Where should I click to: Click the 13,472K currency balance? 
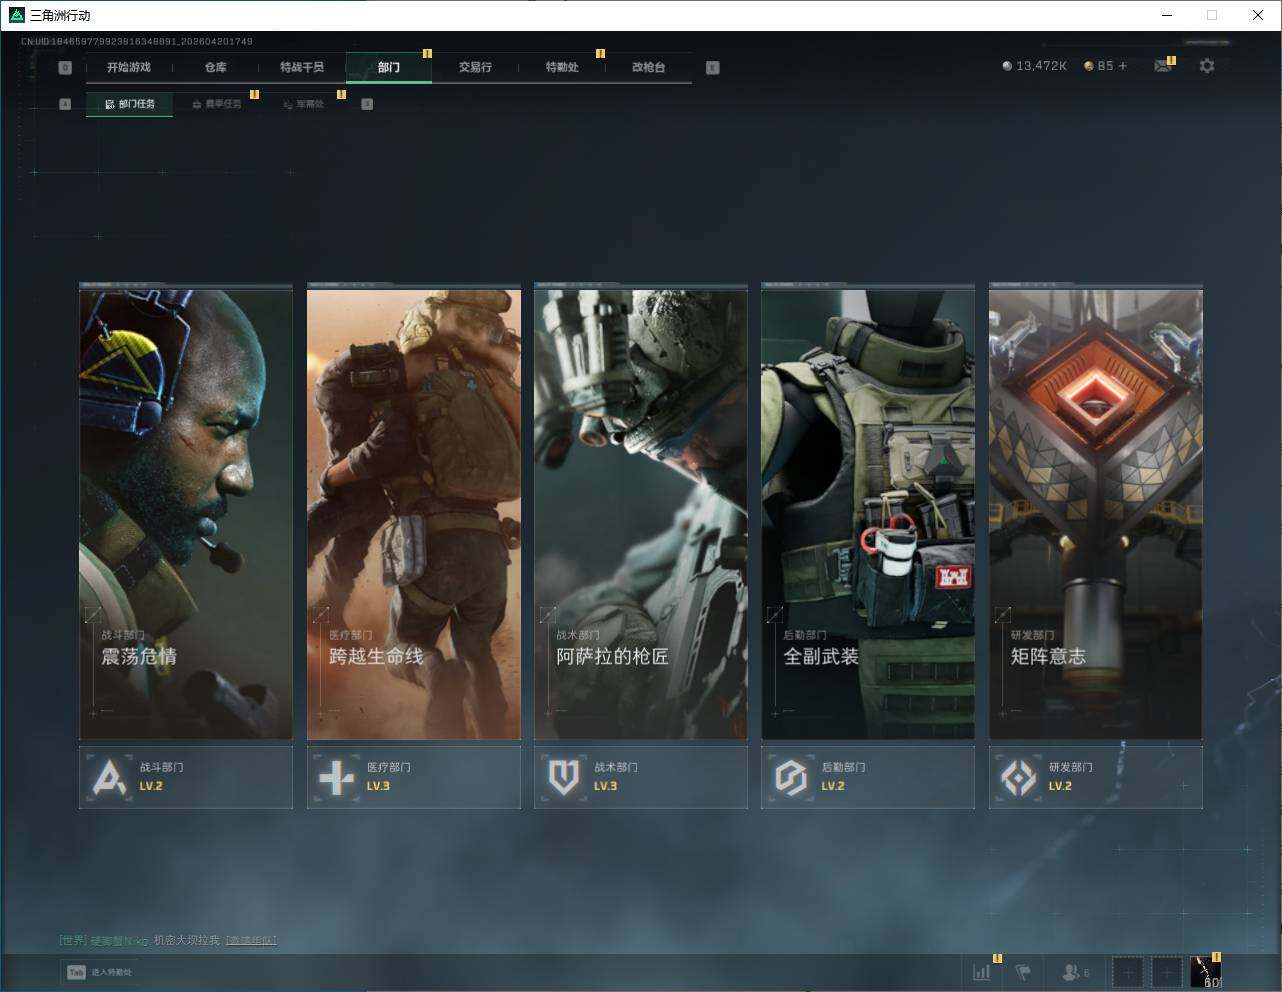point(1035,66)
